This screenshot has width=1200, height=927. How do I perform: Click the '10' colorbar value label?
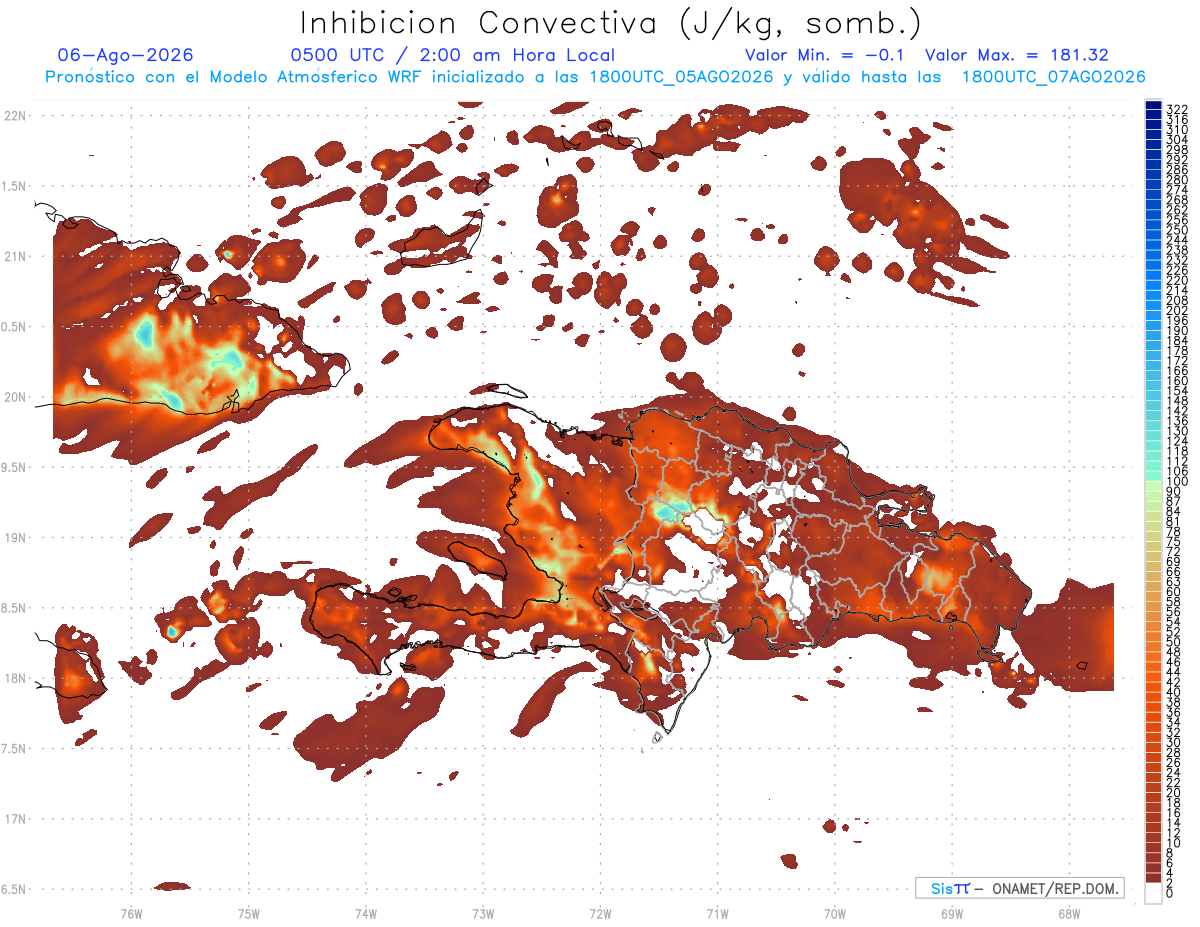1173,843
